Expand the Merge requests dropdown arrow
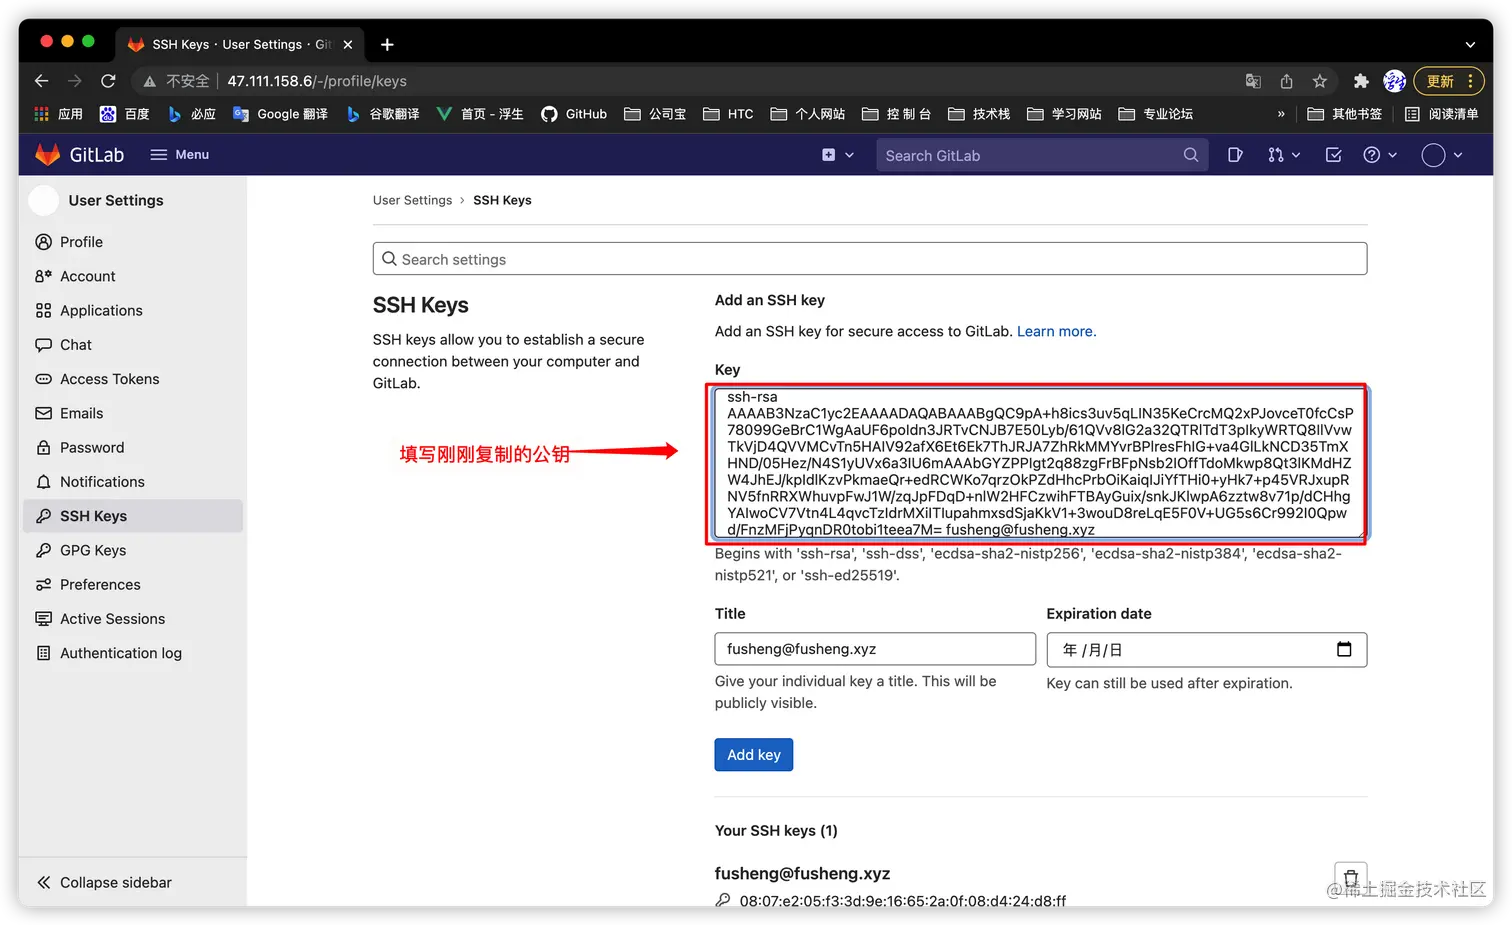This screenshot has height=925, width=1512. coord(1296,155)
